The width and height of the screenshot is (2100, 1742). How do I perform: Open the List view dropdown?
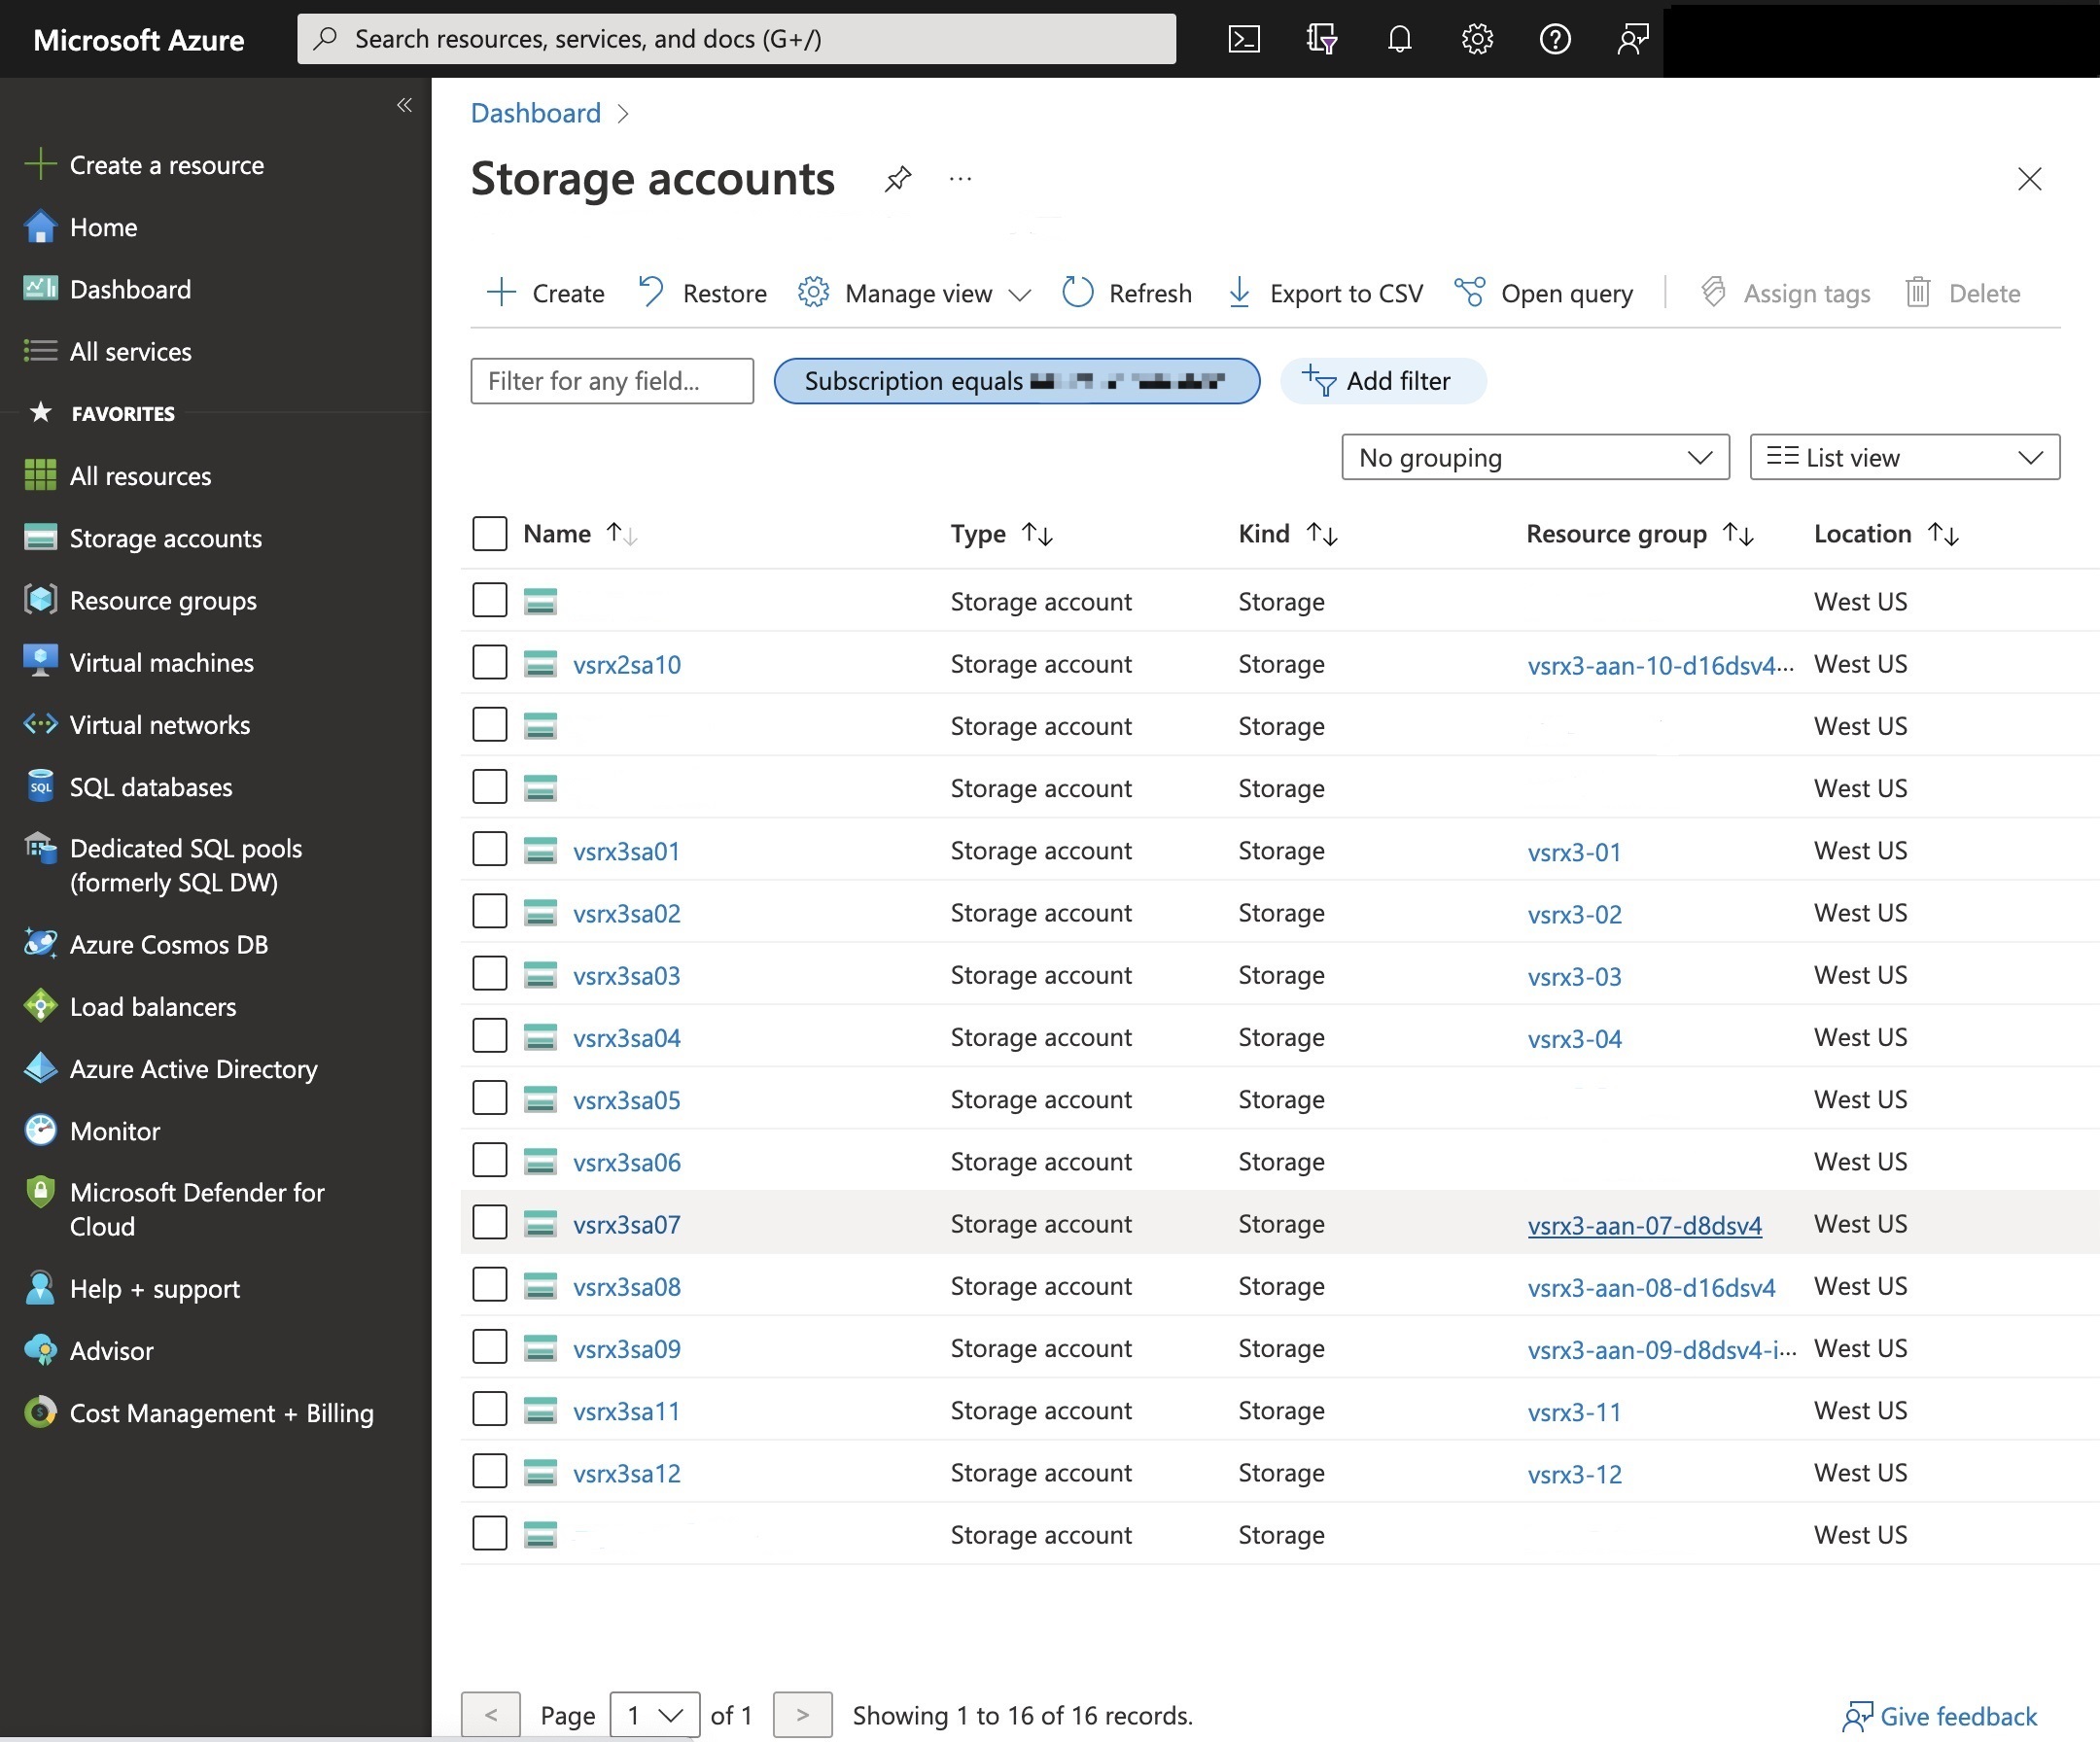tap(1903, 457)
